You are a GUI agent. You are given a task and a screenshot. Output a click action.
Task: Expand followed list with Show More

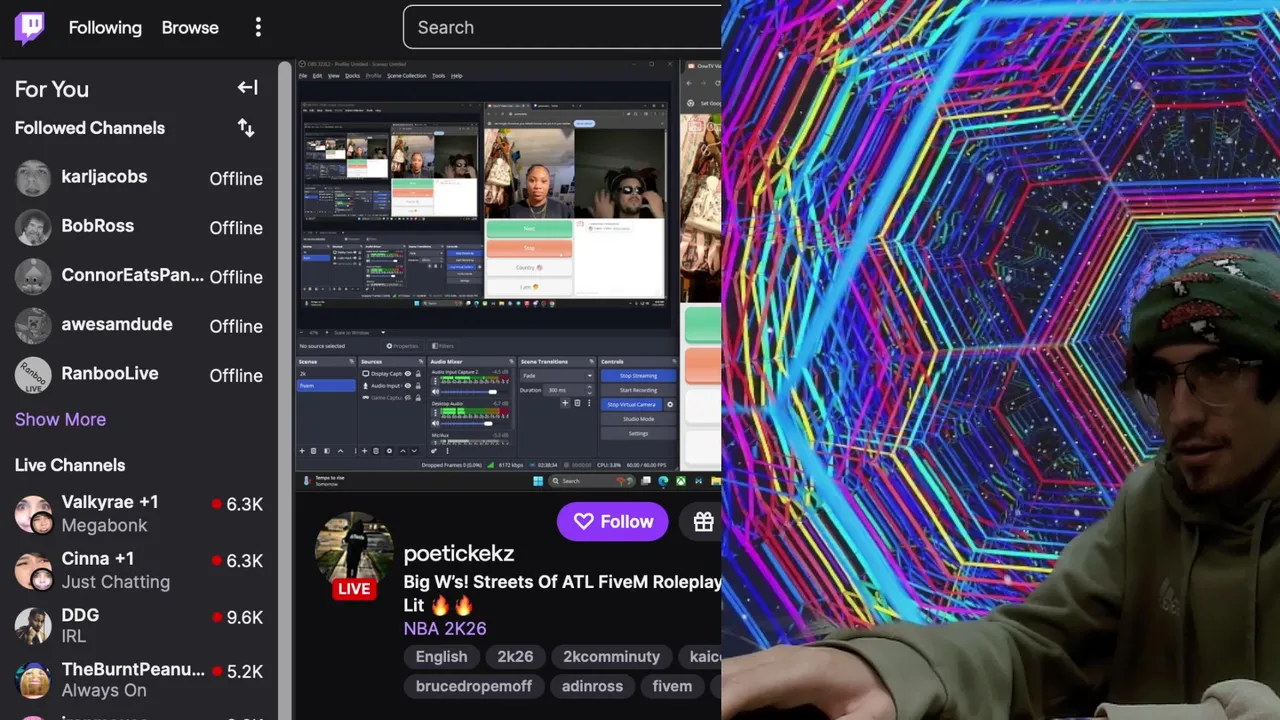[x=60, y=419]
